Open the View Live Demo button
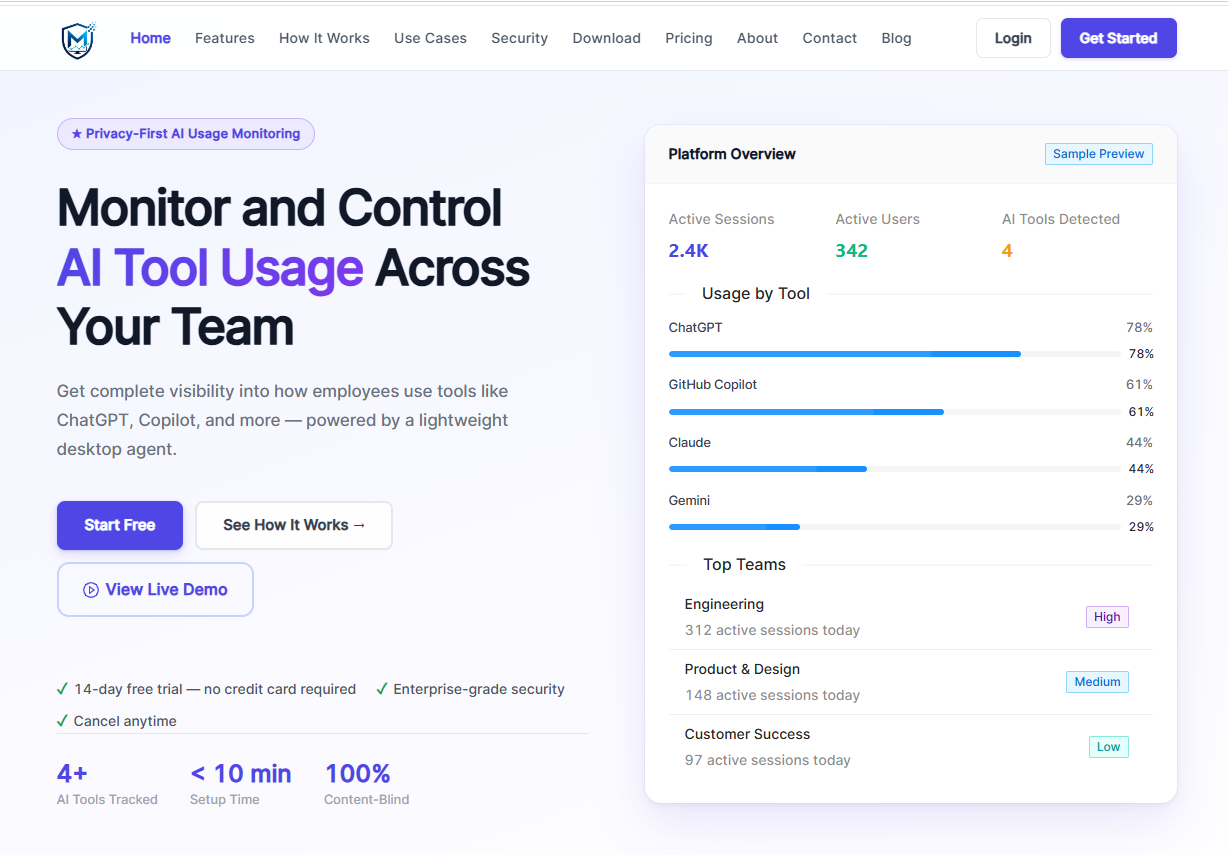The image size is (1228, 855). coord(155,590)
